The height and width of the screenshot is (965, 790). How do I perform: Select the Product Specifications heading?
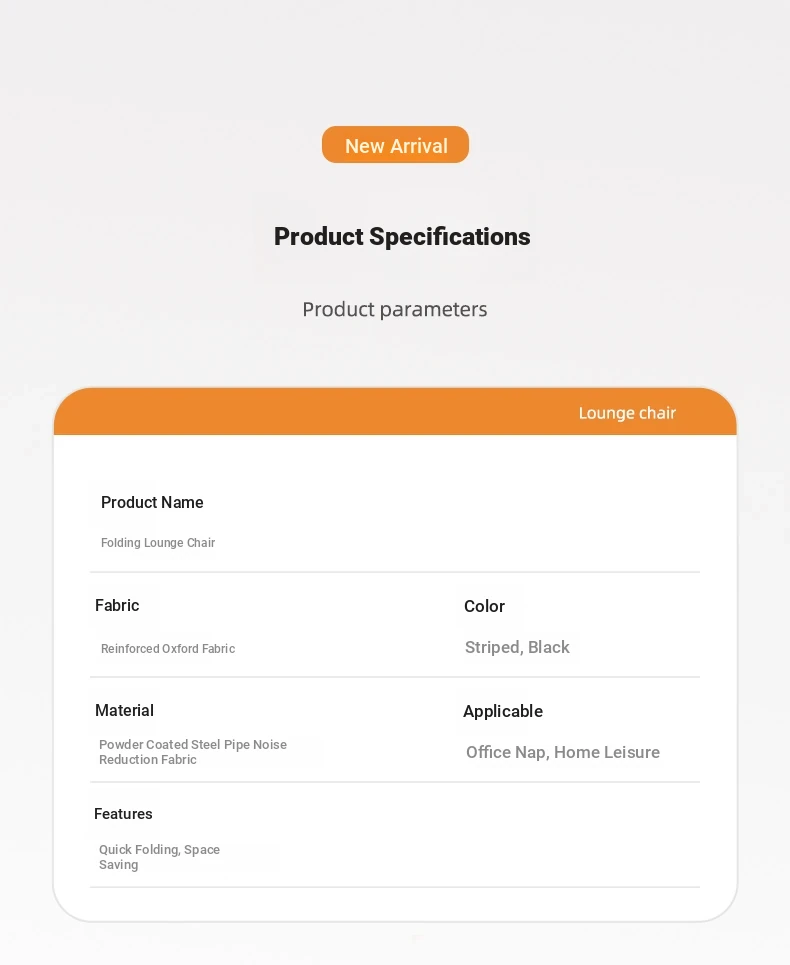tap(402, 237)
